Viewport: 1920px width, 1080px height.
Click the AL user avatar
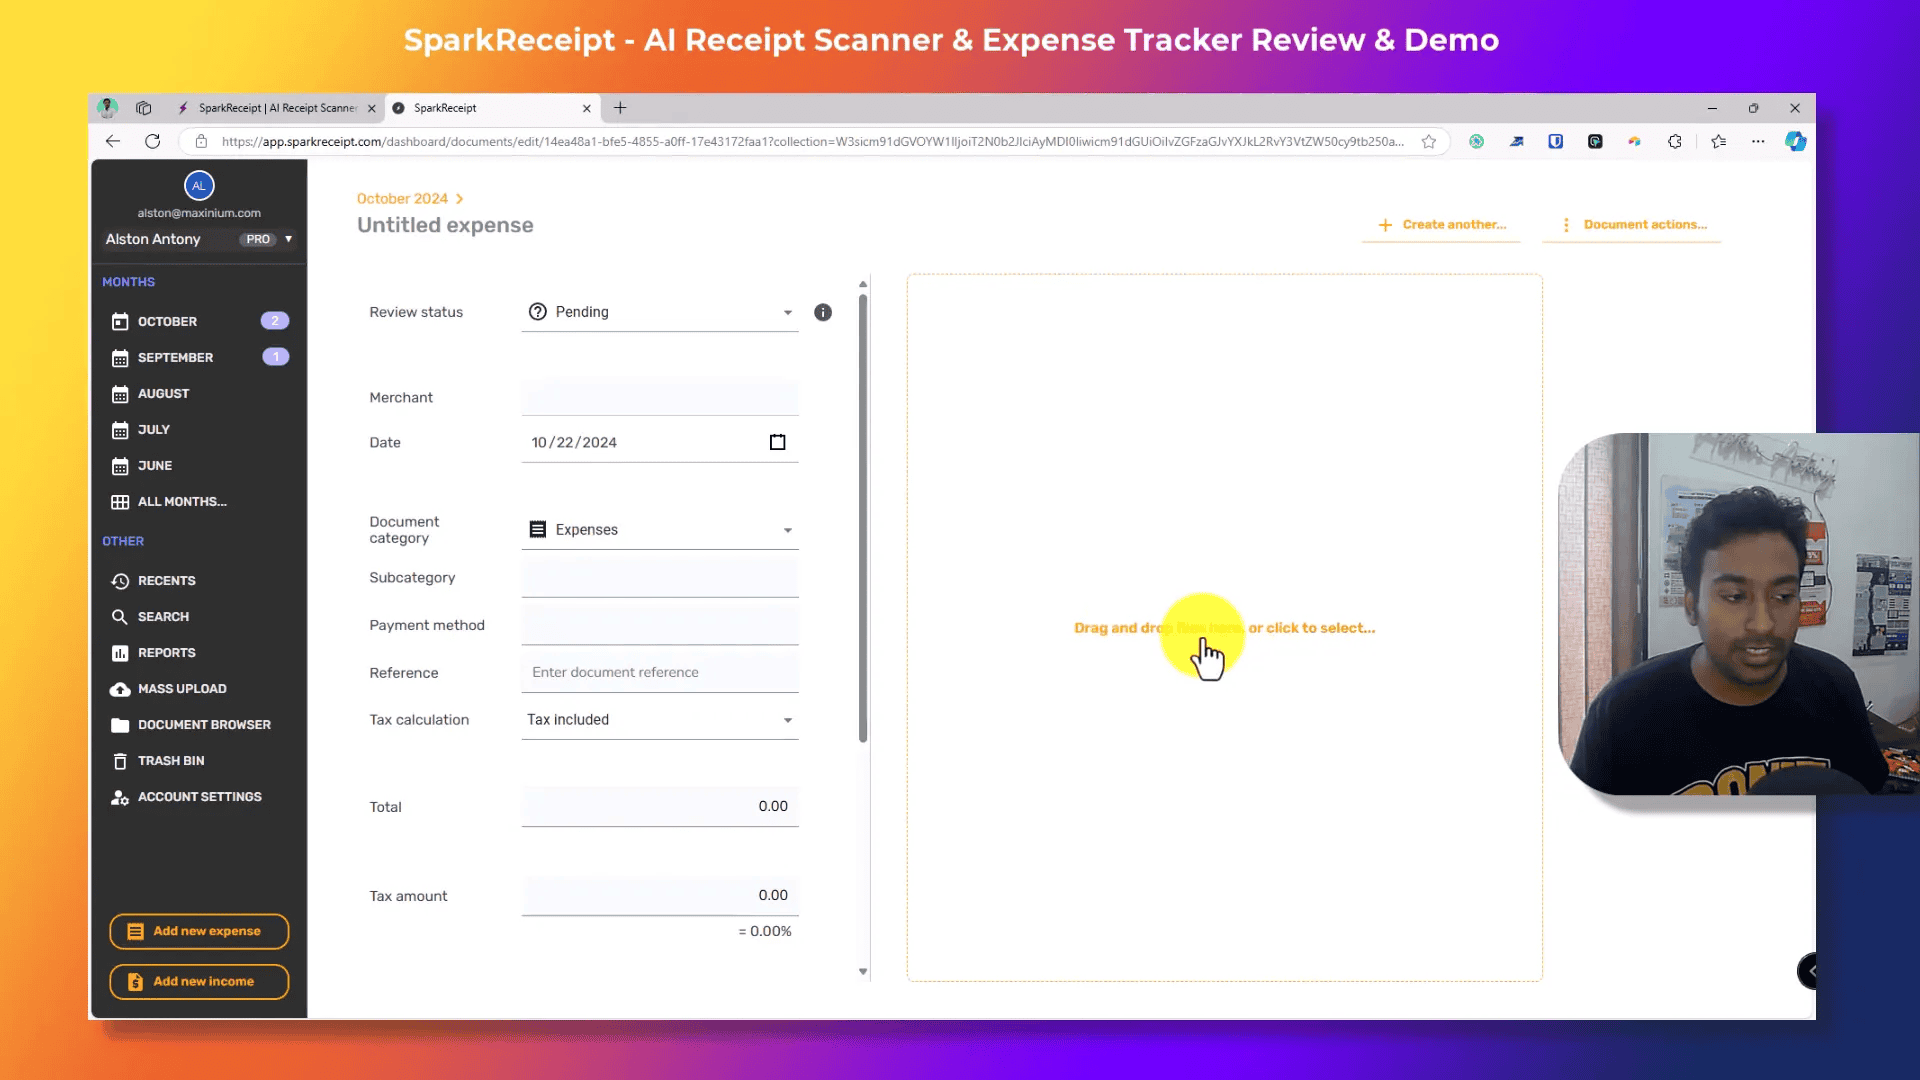click(199, 185)
